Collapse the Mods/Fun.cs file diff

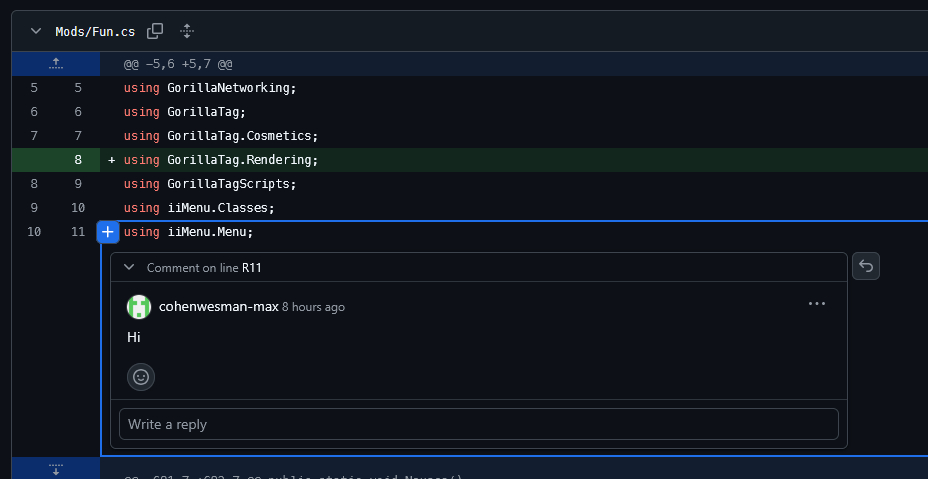point(36,31)
